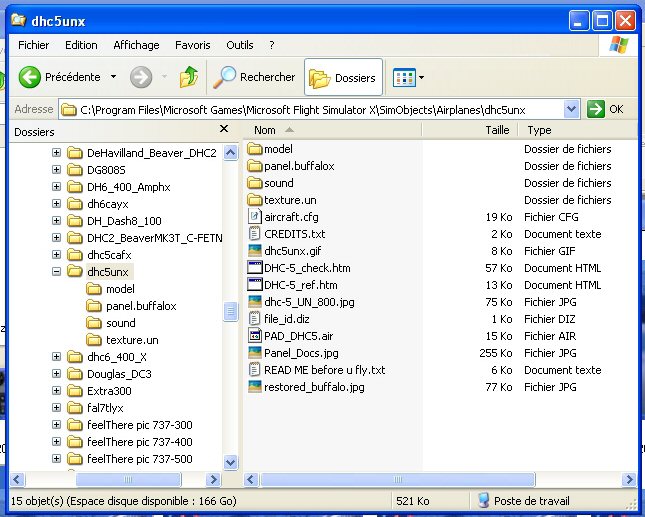This screenshot has width=645, height=517.
Task: Select the Extra300 folder in tree
Action: click(x=109, y=391)
